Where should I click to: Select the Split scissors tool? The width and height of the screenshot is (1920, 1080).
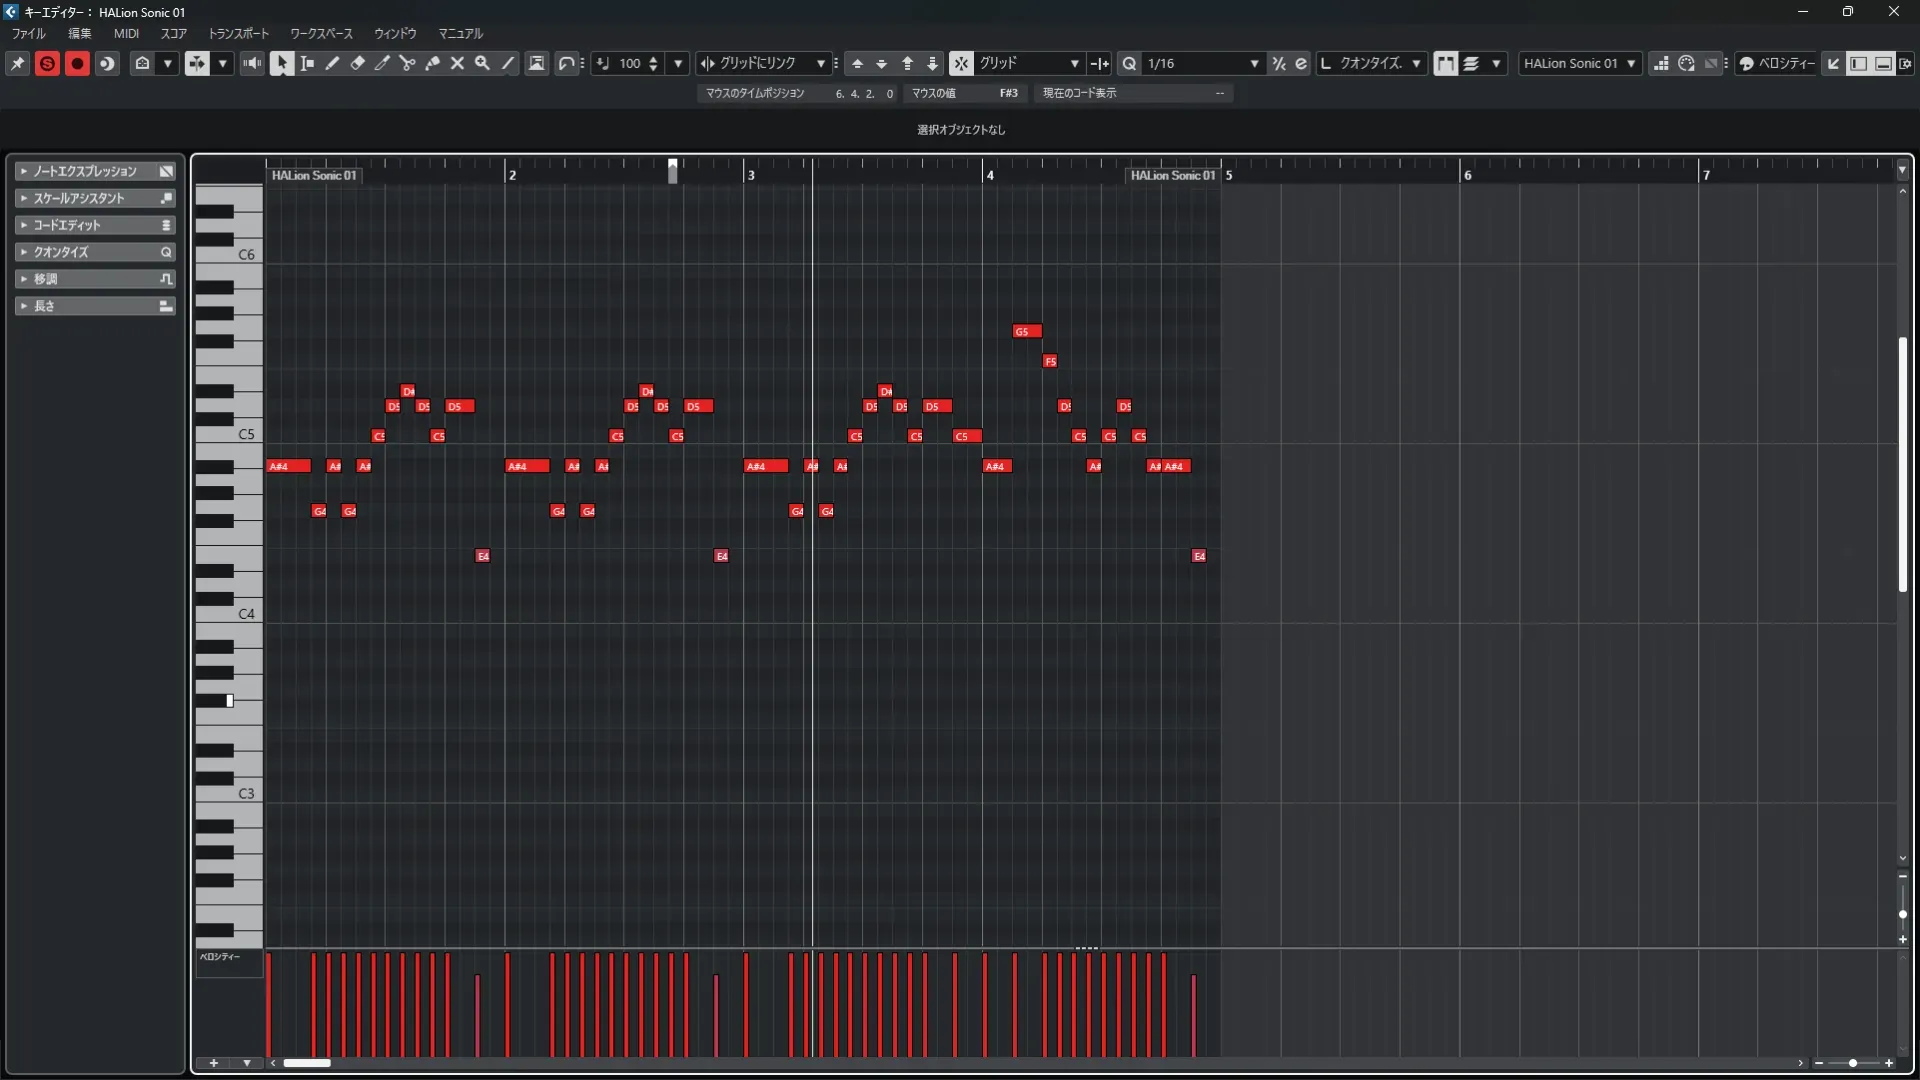407,63
